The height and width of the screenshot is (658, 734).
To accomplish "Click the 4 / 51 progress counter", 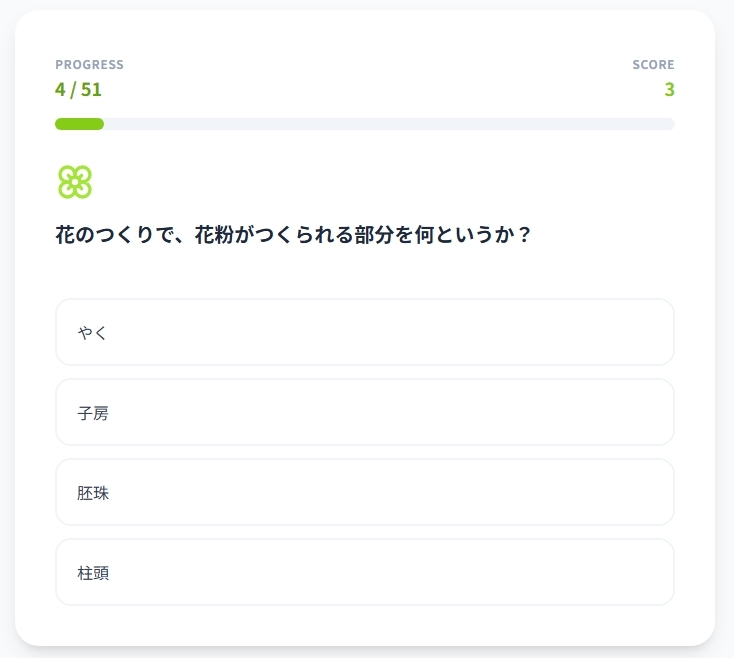I will 78,89.
